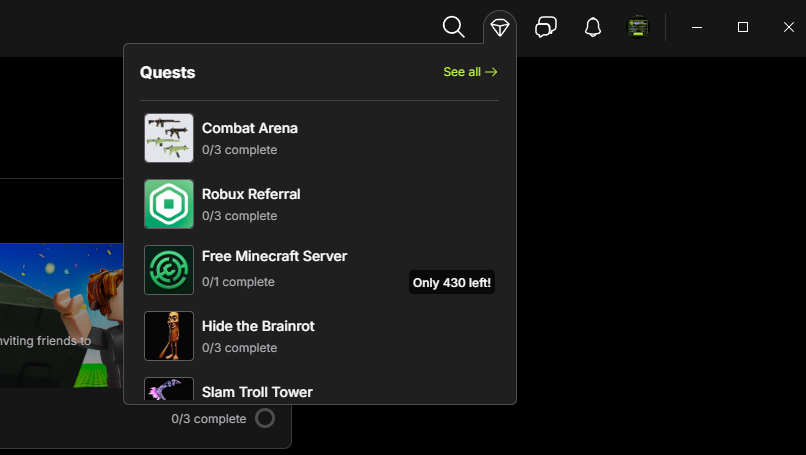806x455 pixels.
Task: Open the user avatar profile
Action: click(x=638, y=27)
